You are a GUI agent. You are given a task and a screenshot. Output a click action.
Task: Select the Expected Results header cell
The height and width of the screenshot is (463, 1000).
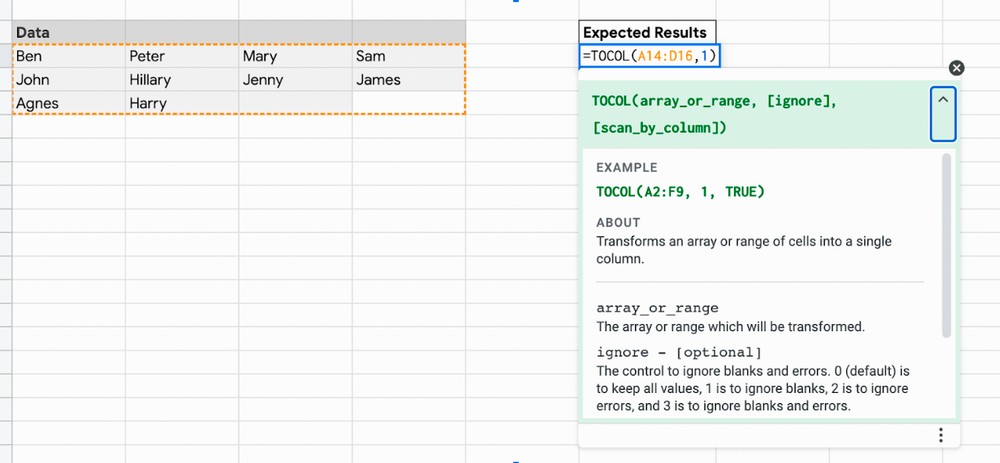[647, 33]
